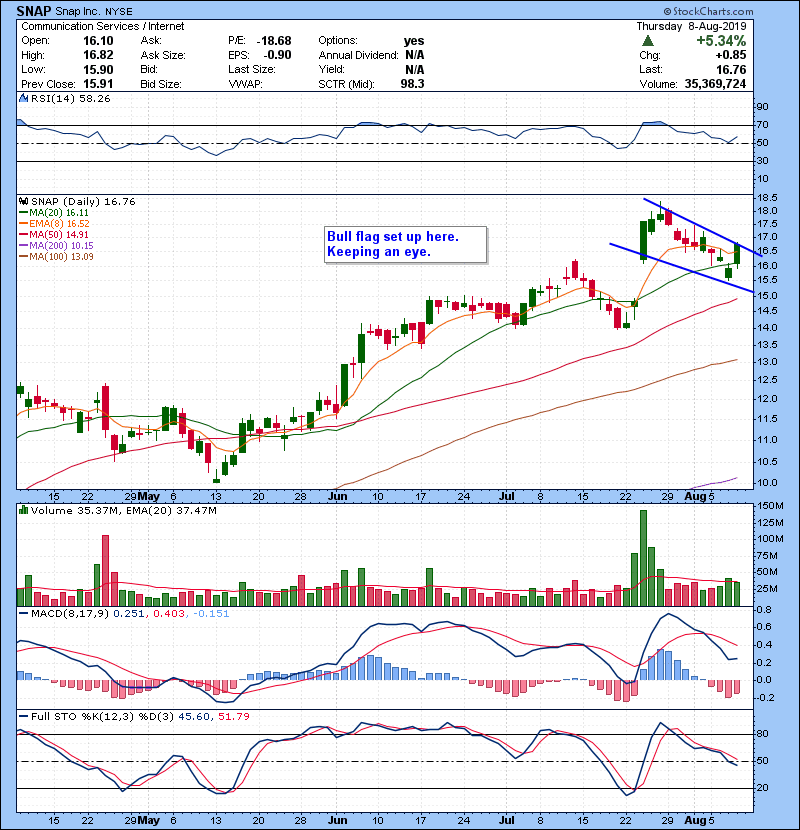The width and height of the screenshot is (800, 830).
Task: Click the Volume panel bar icon
Action: pos(23,510)
